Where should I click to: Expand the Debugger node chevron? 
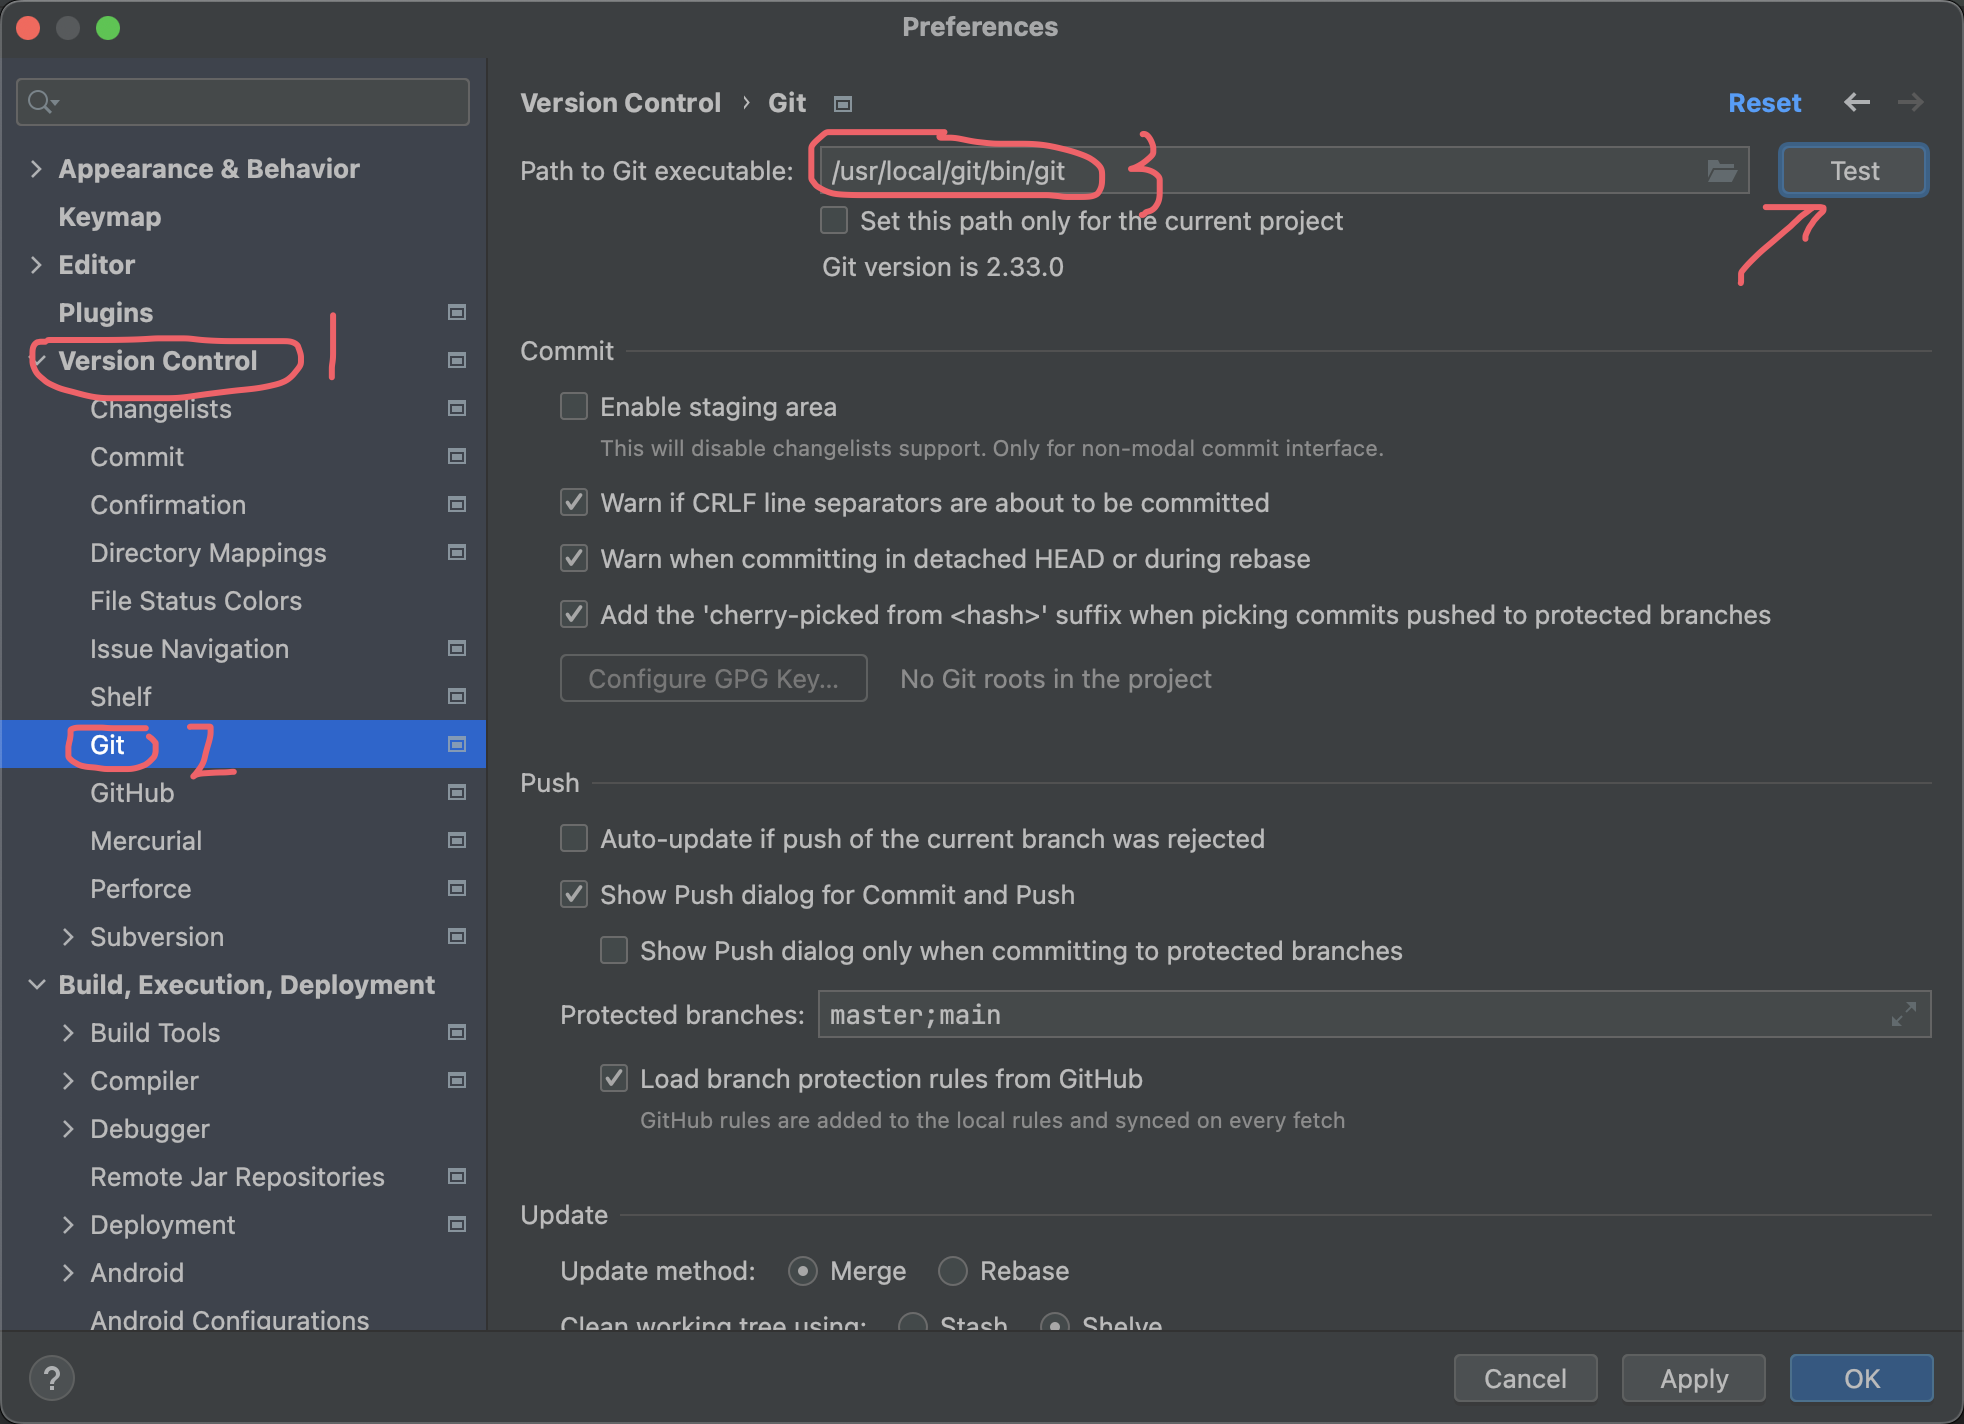pos(68,1129)
